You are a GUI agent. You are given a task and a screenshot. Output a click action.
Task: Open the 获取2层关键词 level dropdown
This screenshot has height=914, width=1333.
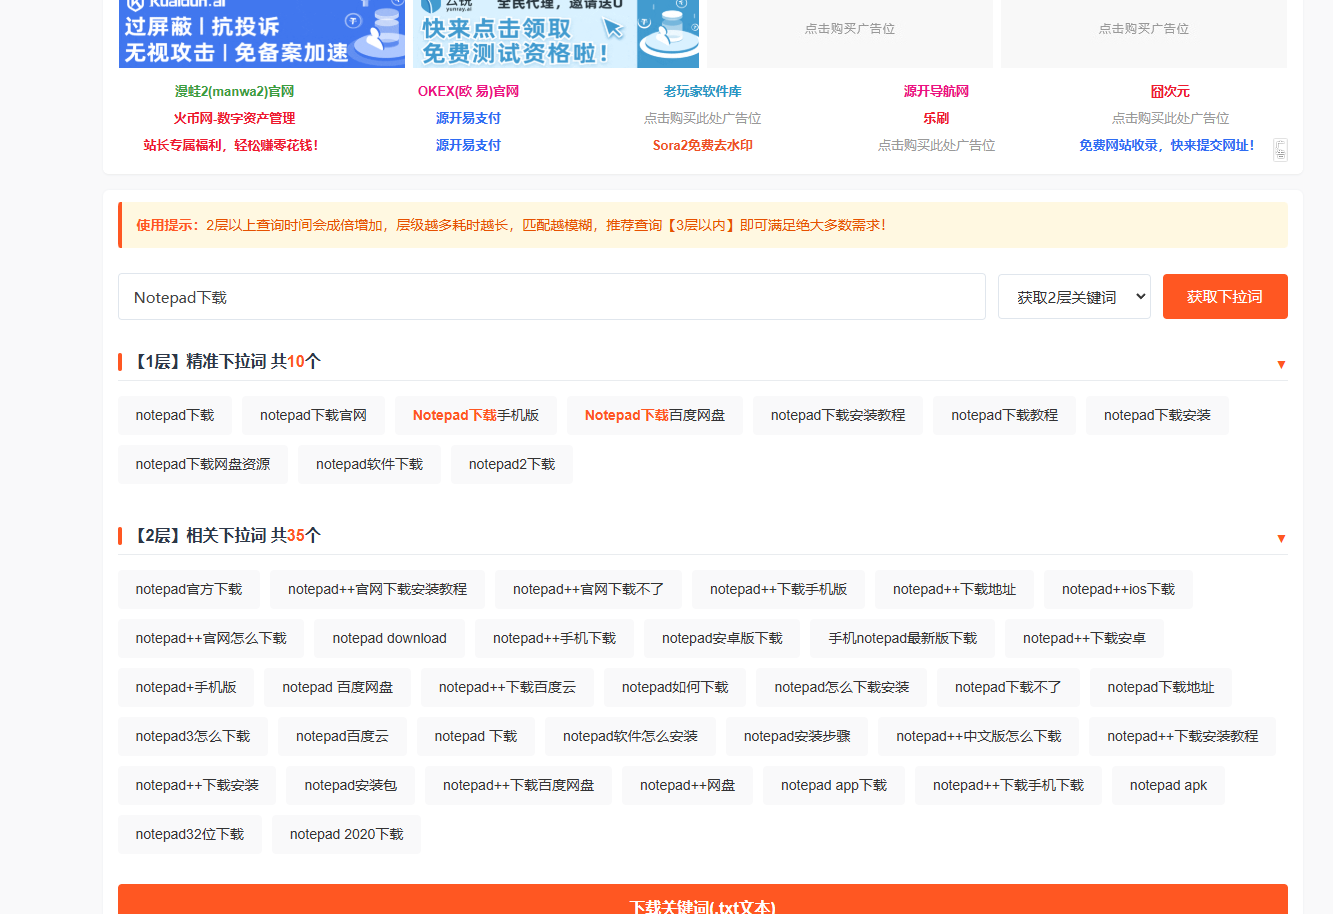point(1074,297)
